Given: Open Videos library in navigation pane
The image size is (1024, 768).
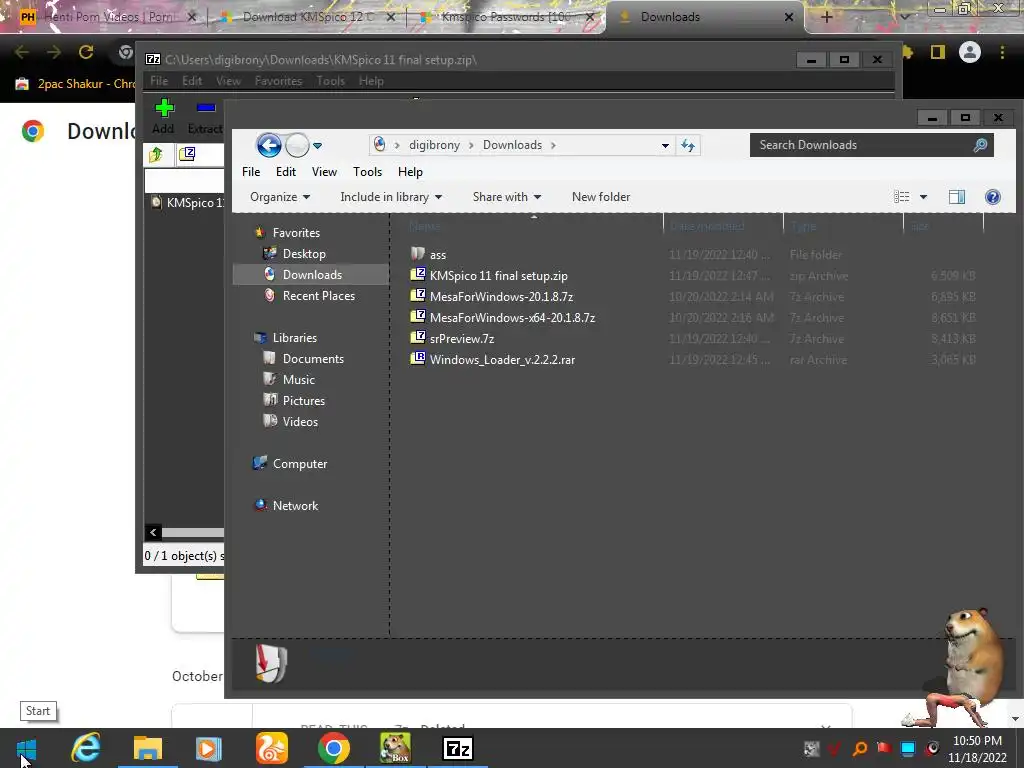Looking at the screenshot, I should (x=300, y=421).
